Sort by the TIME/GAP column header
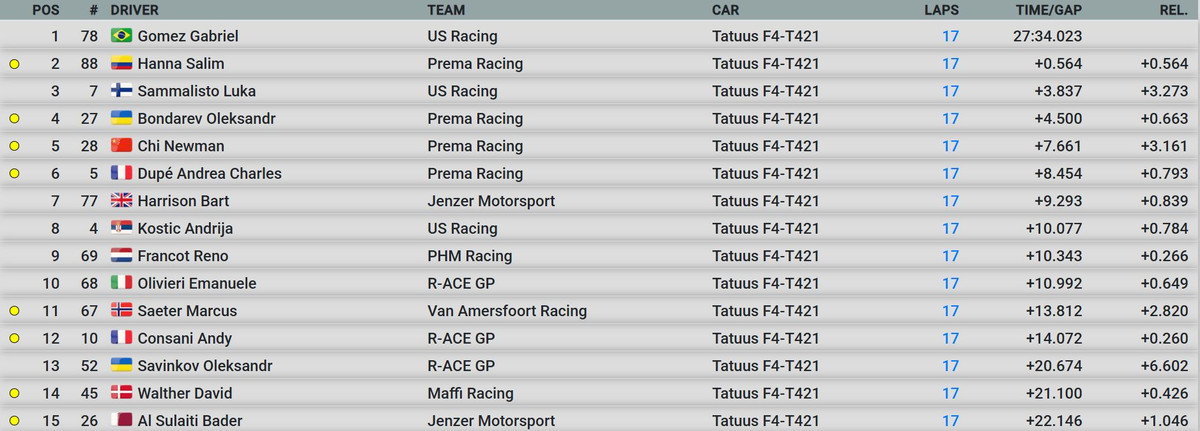This screenshot has height=431, width=1200. point(1047,10)
